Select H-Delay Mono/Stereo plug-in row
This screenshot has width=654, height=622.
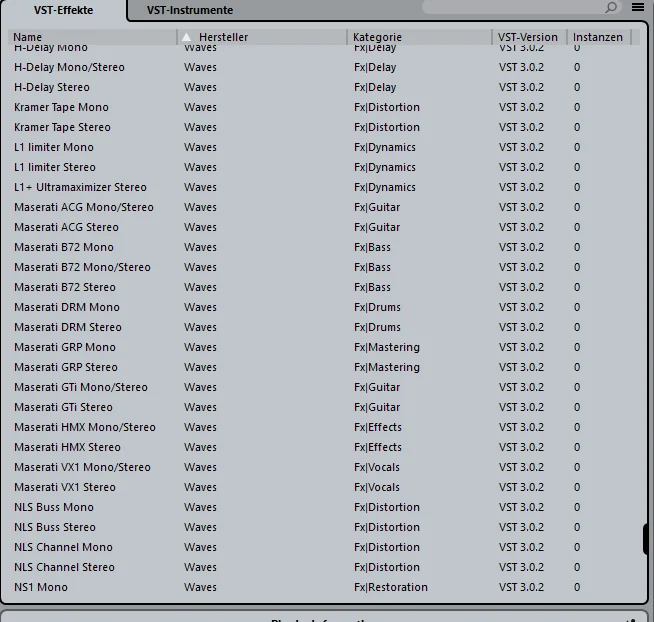click(x=324, y=67)
